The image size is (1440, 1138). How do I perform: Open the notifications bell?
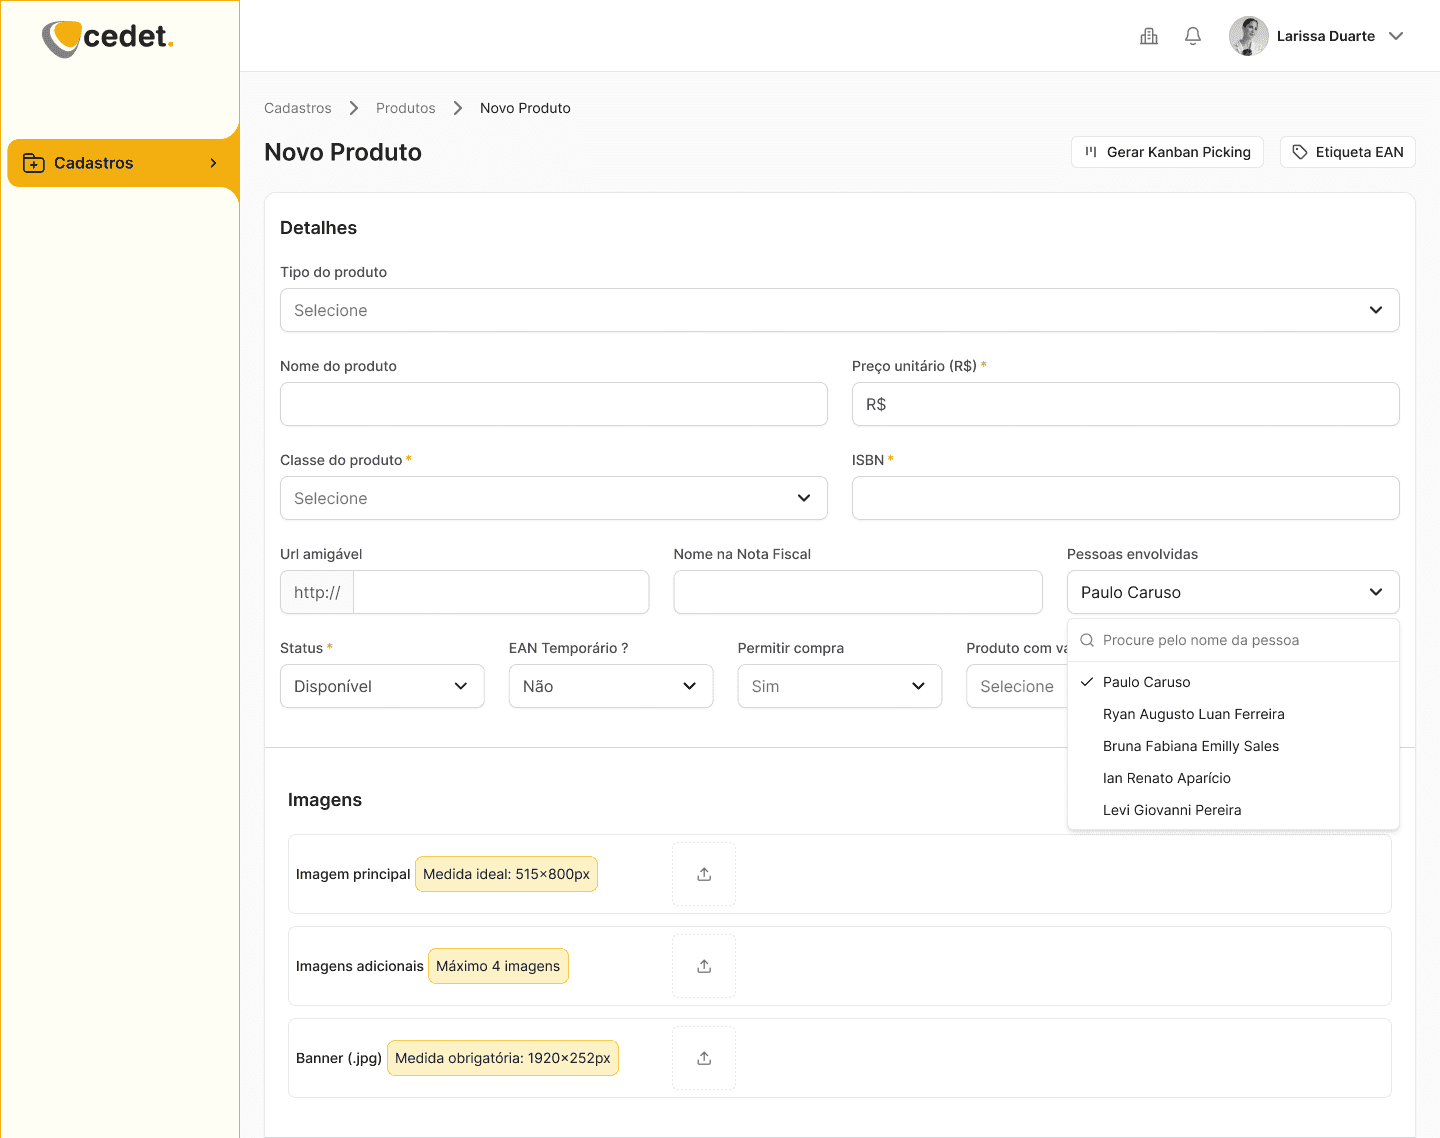[1193, 36]
